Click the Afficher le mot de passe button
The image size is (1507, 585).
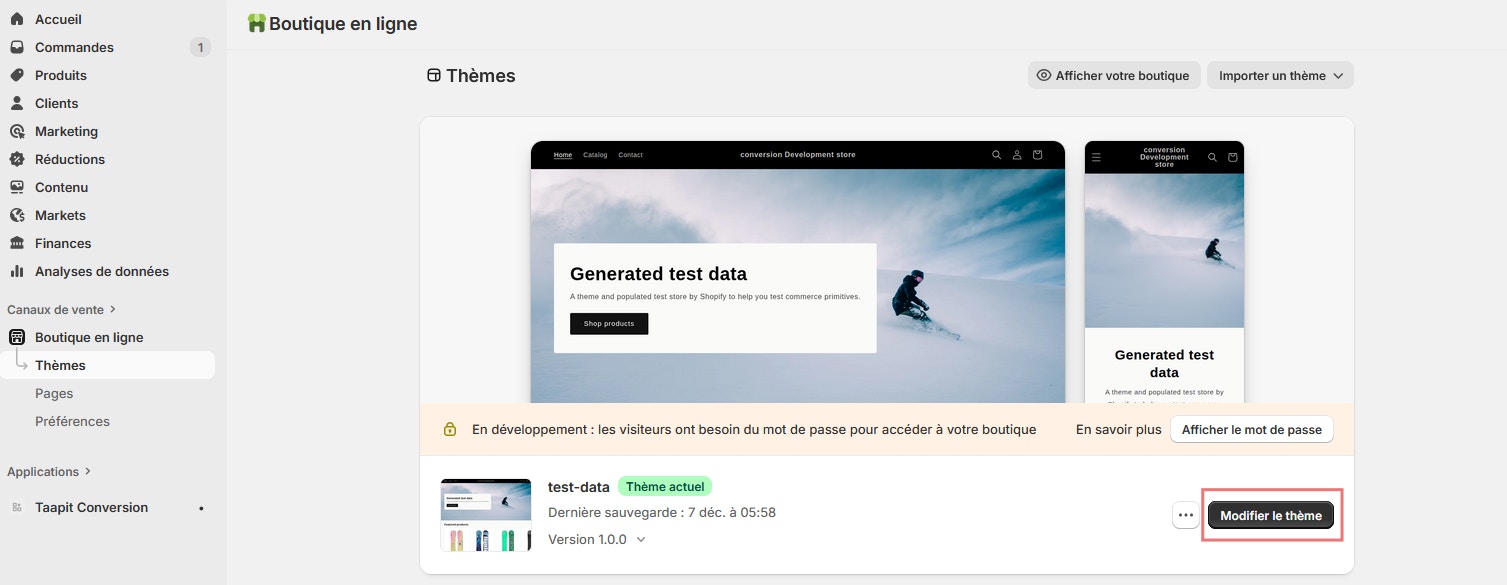[1251, 429]
